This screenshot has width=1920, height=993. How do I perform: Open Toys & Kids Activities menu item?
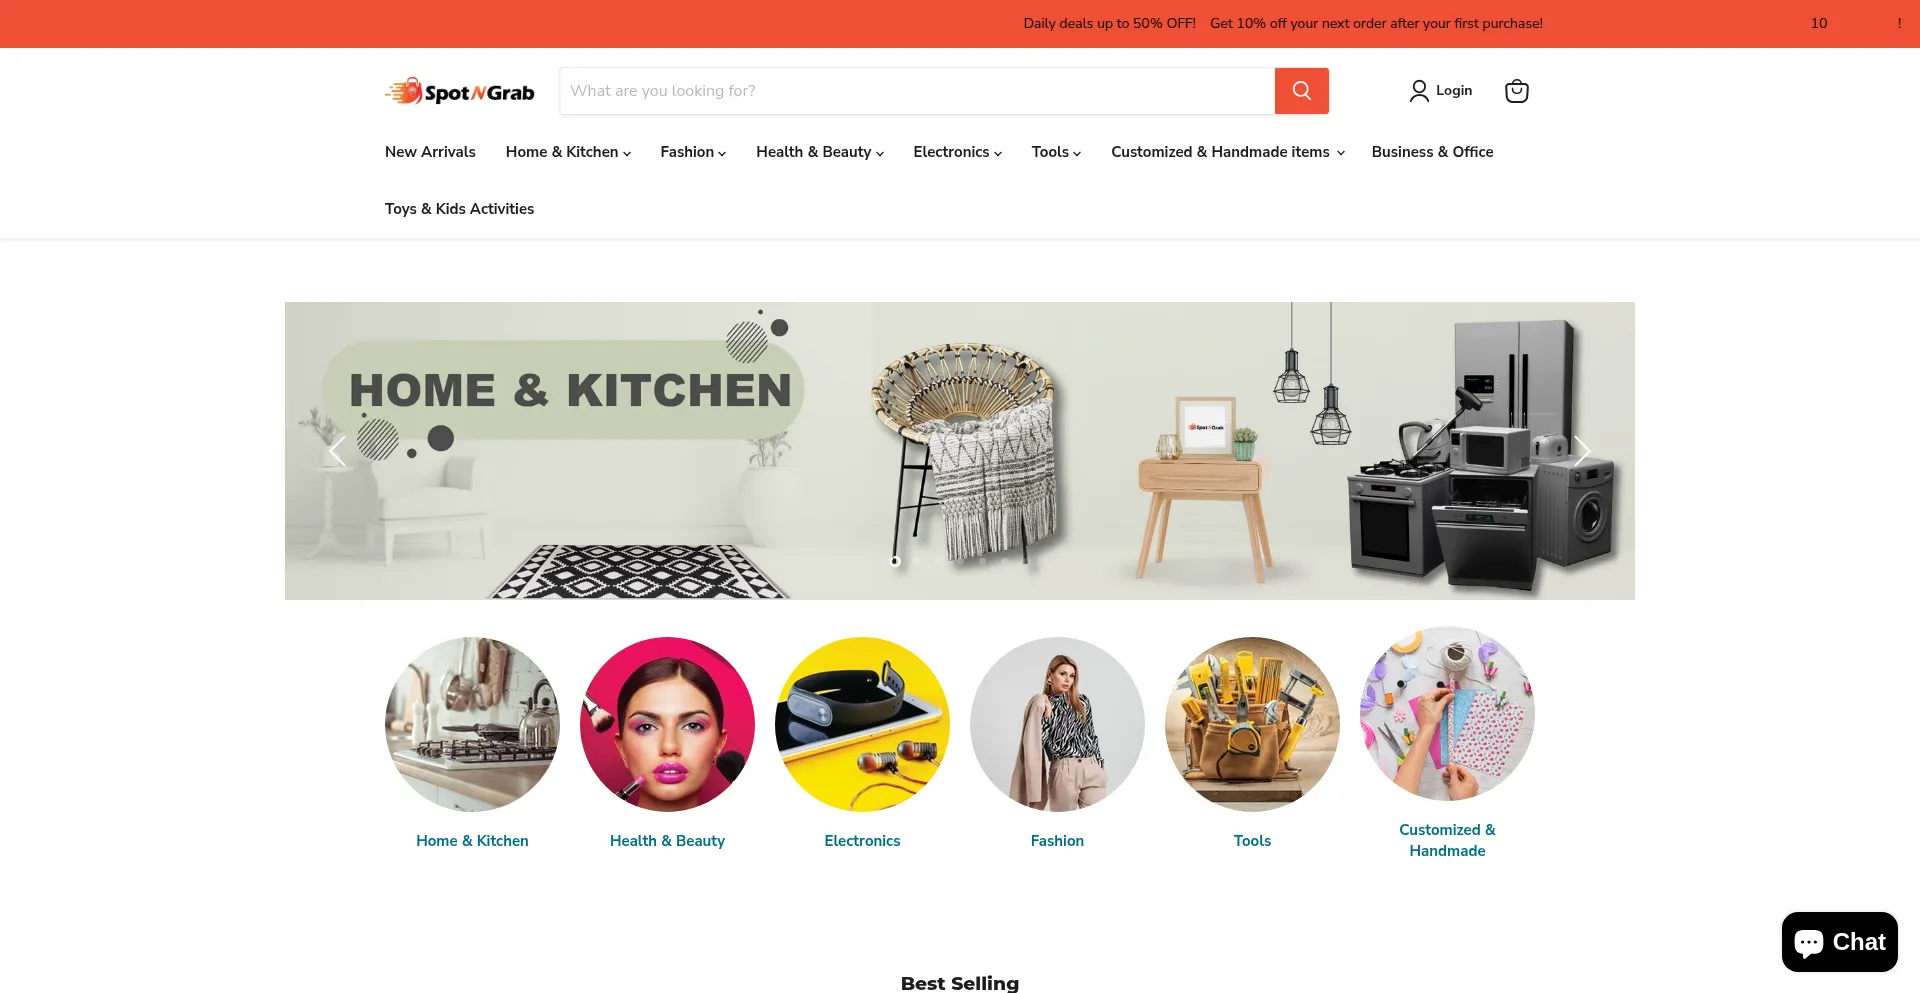(x=459, y=209)
